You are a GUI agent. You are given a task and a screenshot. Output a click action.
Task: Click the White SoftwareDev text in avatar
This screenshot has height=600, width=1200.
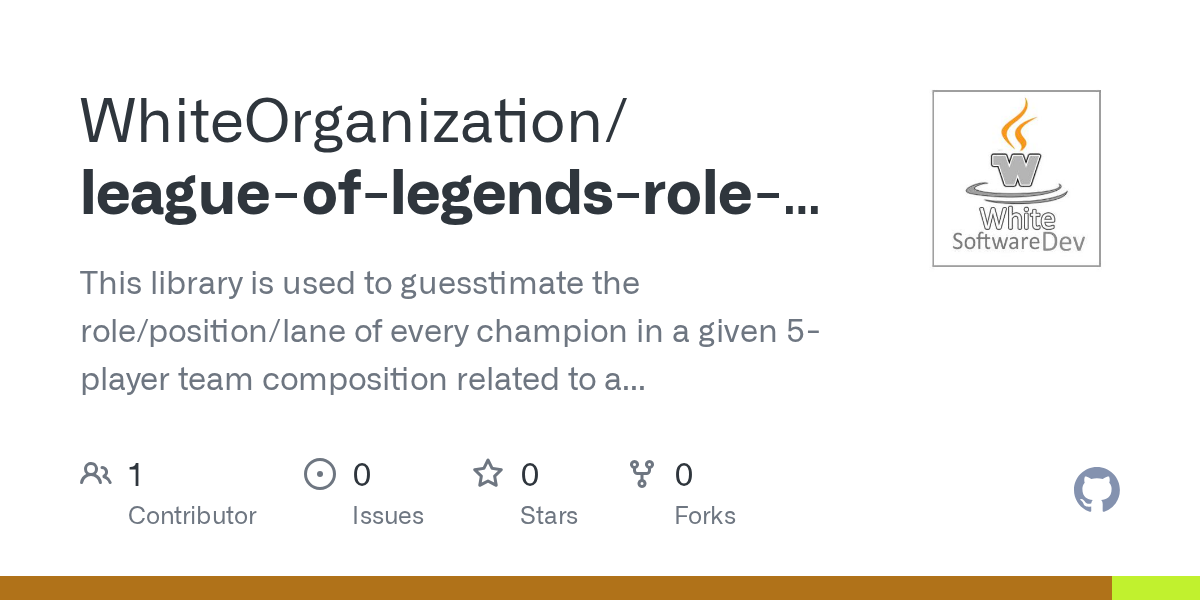point(1017,231)
